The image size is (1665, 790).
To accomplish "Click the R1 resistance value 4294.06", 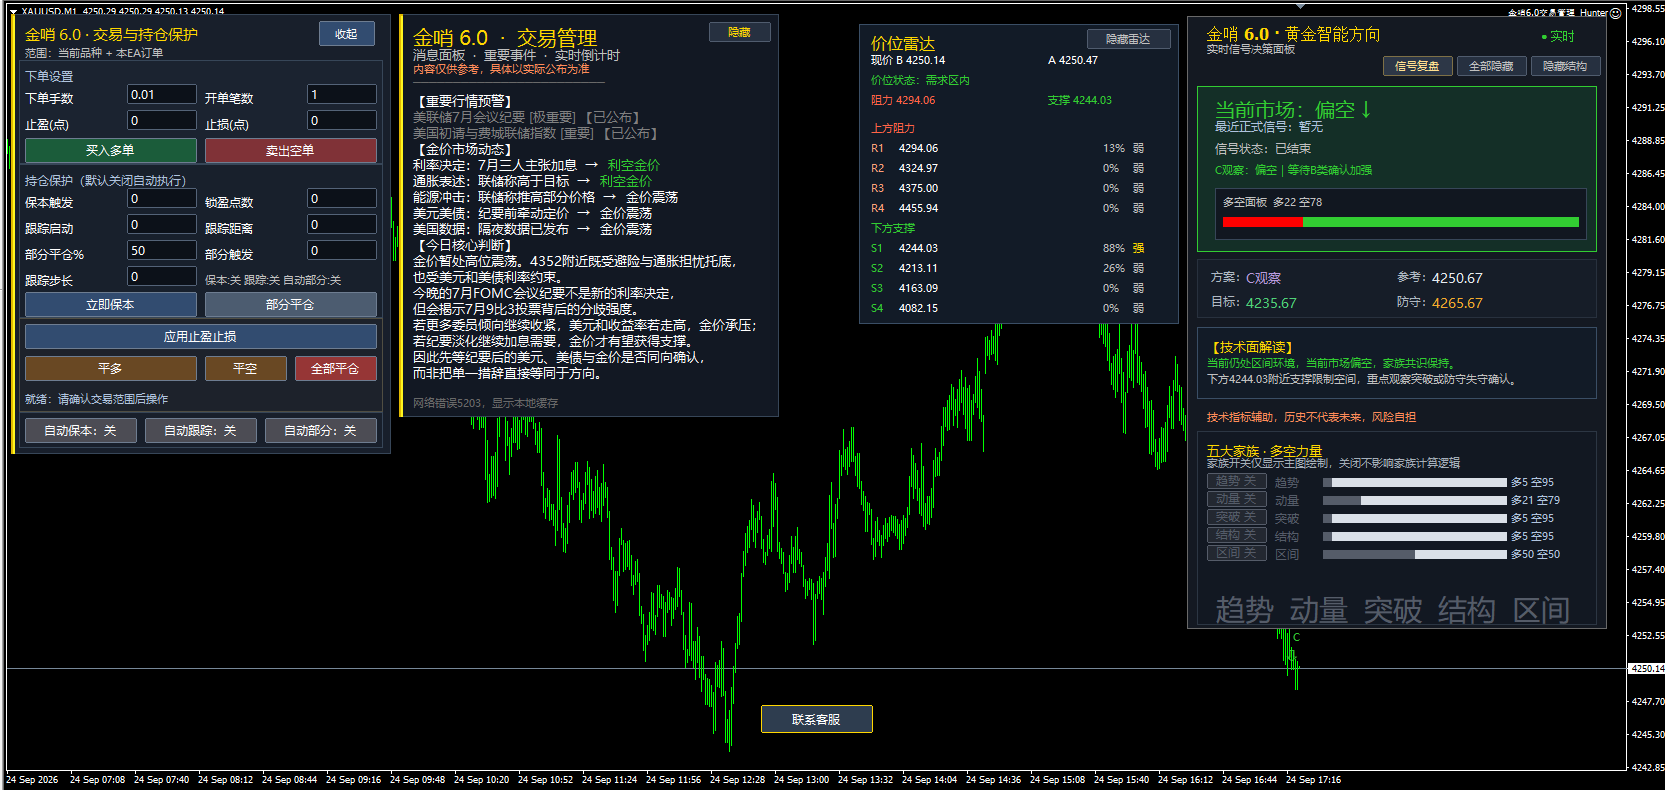I will (x=918, y=148).
